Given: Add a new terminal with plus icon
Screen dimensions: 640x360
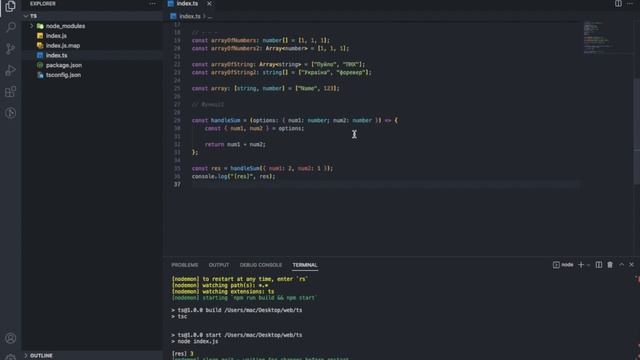Looking at the screenshot, I should pyautogui.click(x=581, y=264).
